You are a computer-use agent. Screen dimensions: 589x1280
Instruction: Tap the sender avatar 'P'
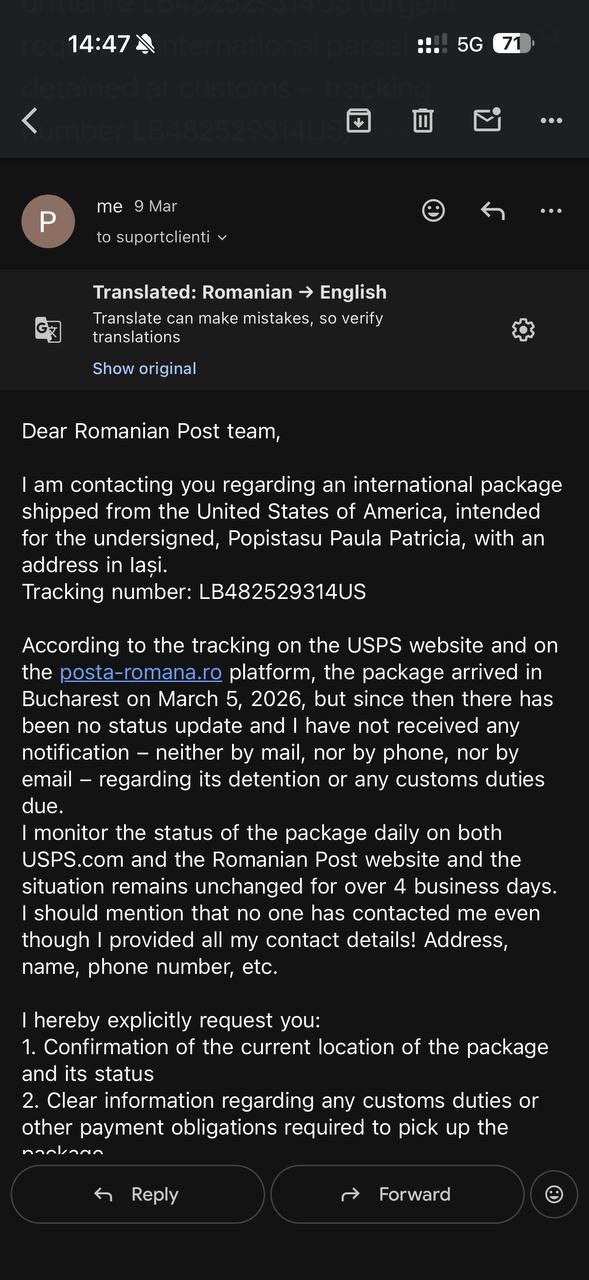coord(48,220)
